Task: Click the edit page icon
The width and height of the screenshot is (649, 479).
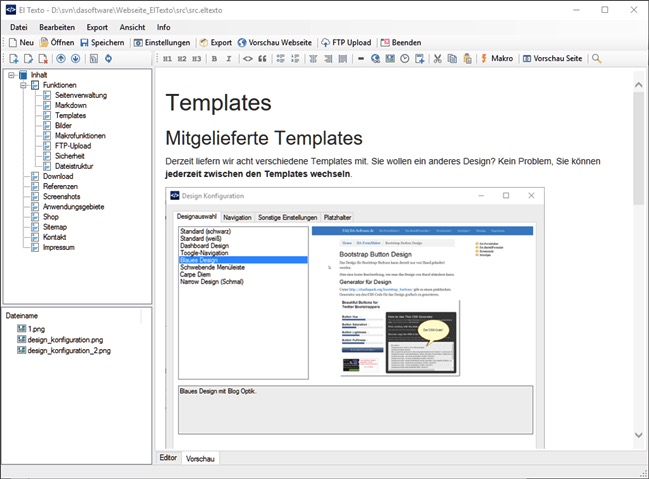Action: [28, 59]
